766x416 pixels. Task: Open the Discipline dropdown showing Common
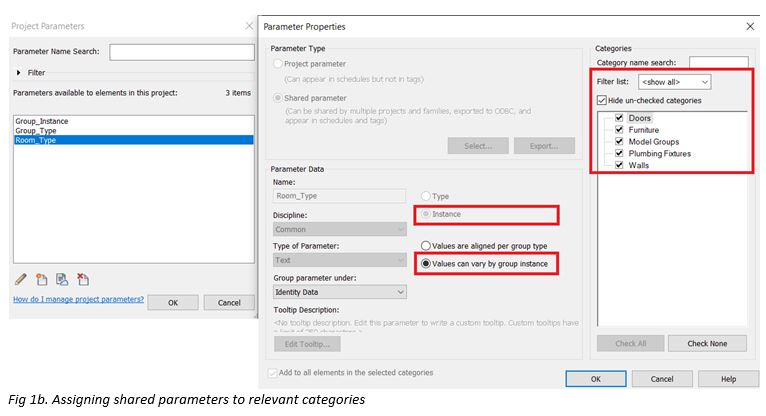pyautogui.click(x=340, y=229)
